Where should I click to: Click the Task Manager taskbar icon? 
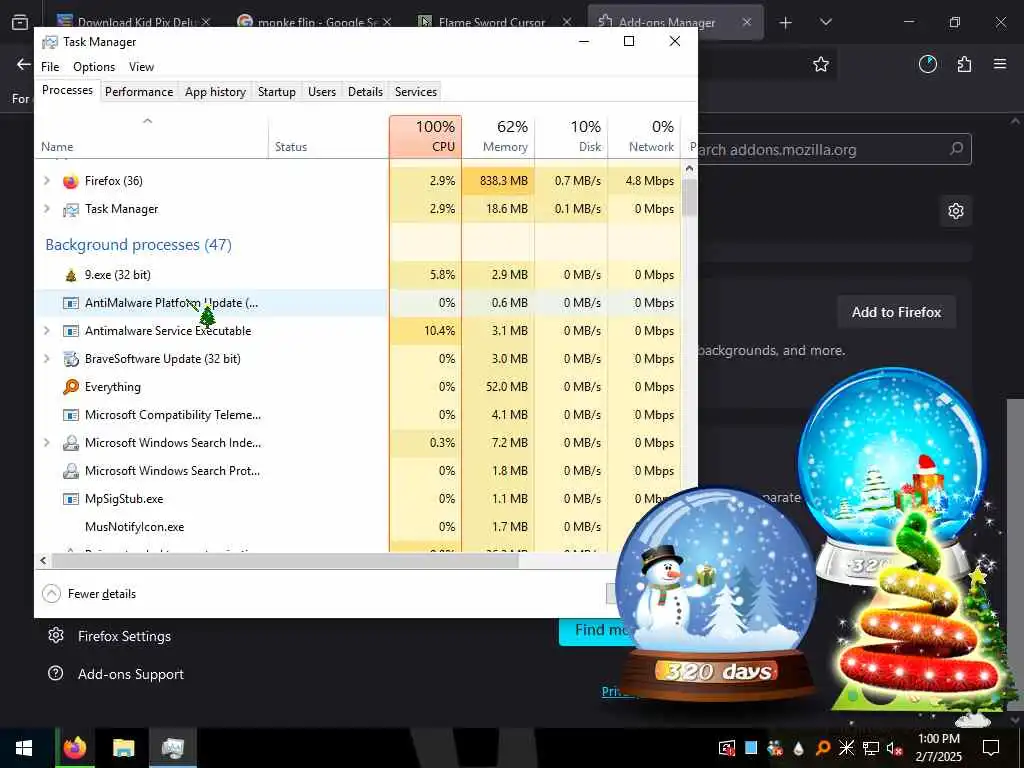point(172,747)
